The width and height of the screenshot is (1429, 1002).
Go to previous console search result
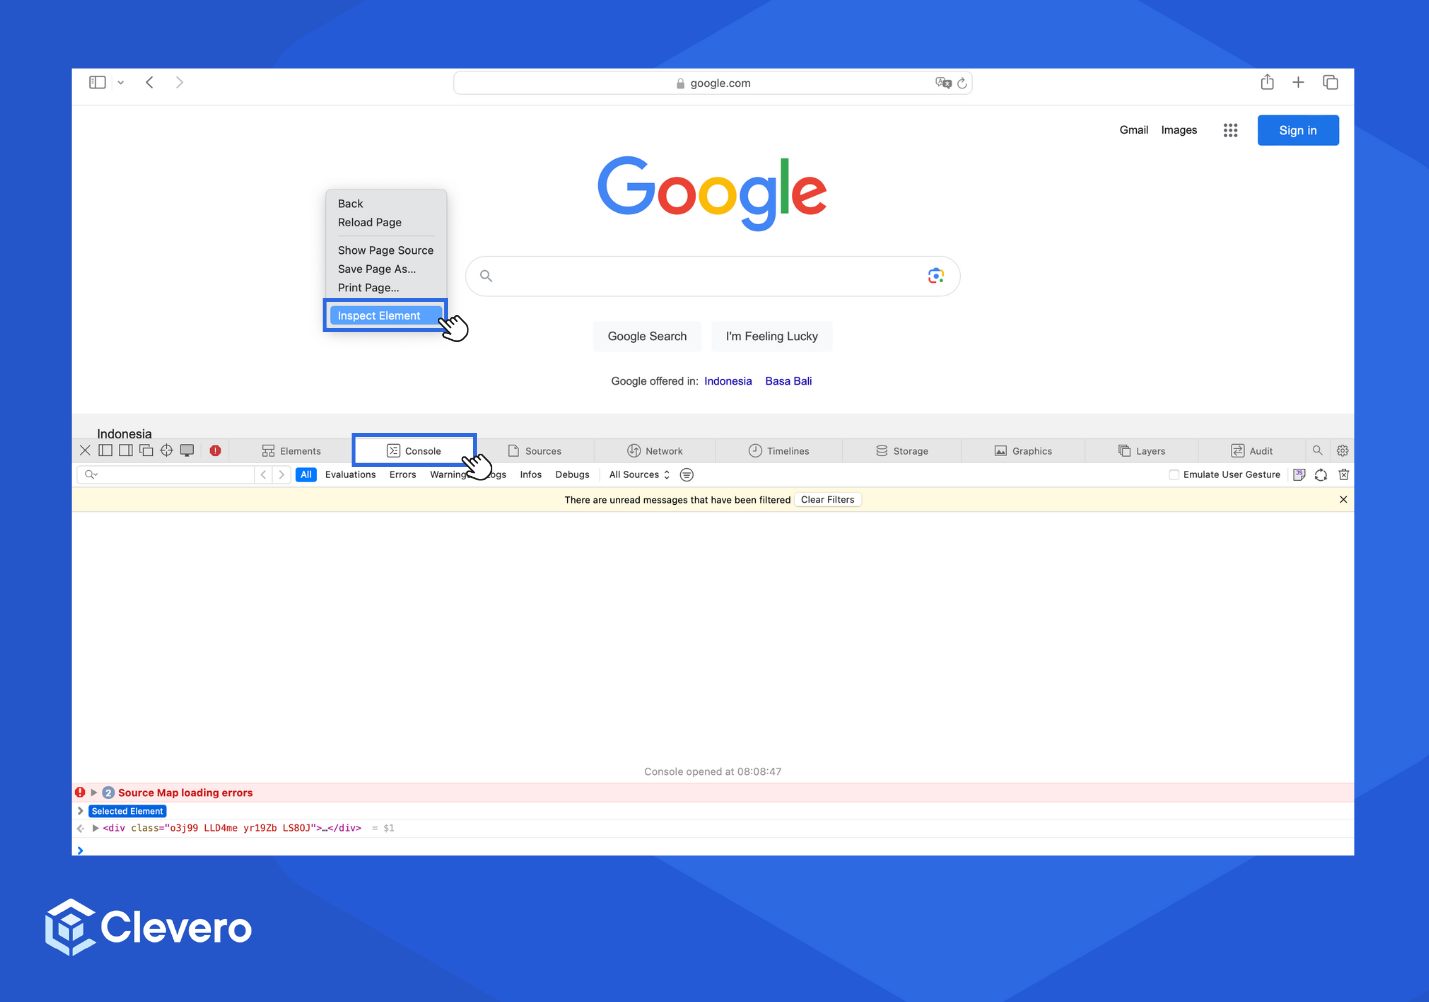pos(264,475)
